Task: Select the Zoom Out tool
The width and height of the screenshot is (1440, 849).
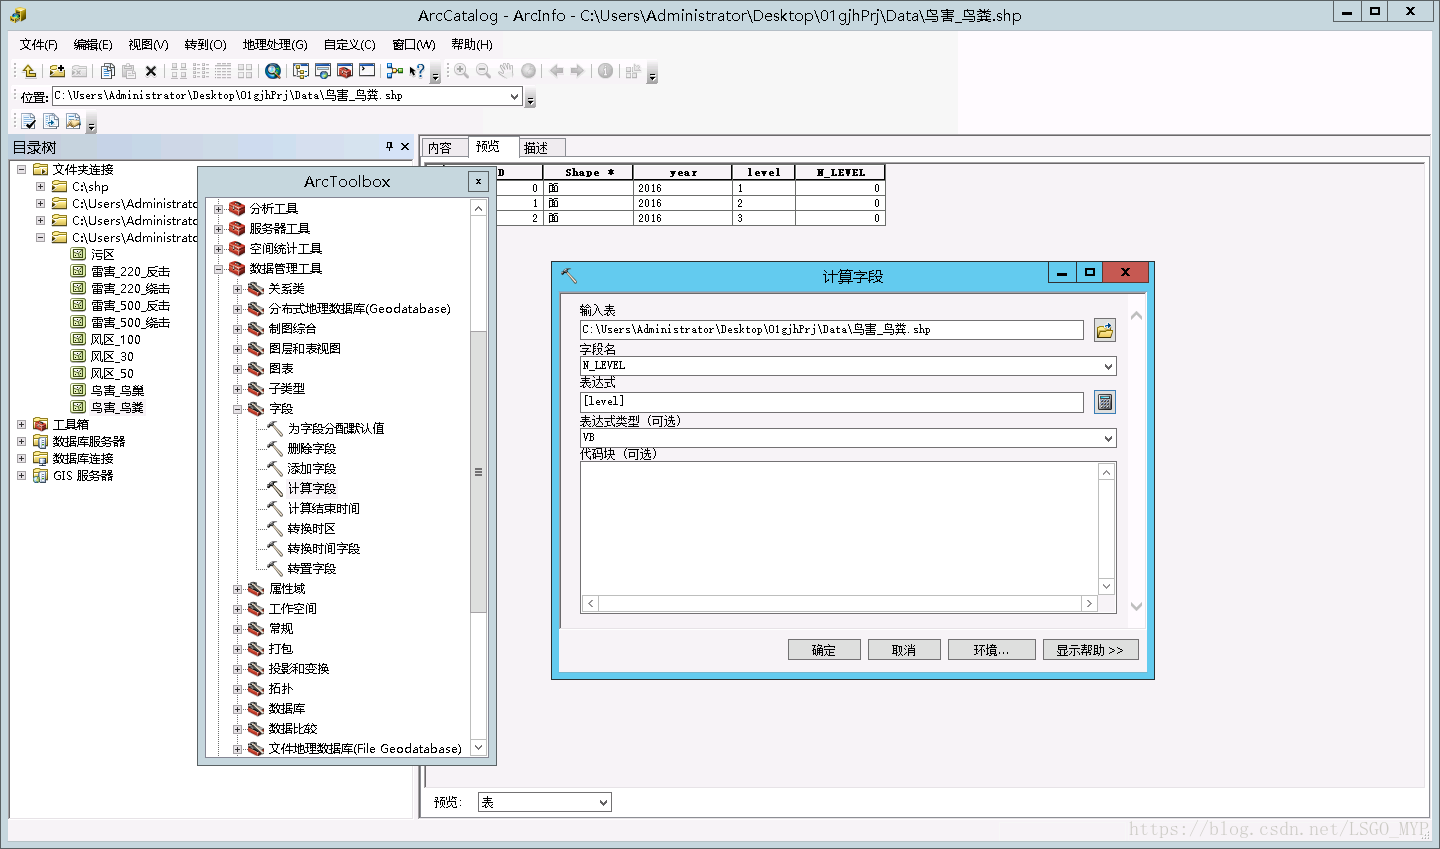Action: pos(483,71)
